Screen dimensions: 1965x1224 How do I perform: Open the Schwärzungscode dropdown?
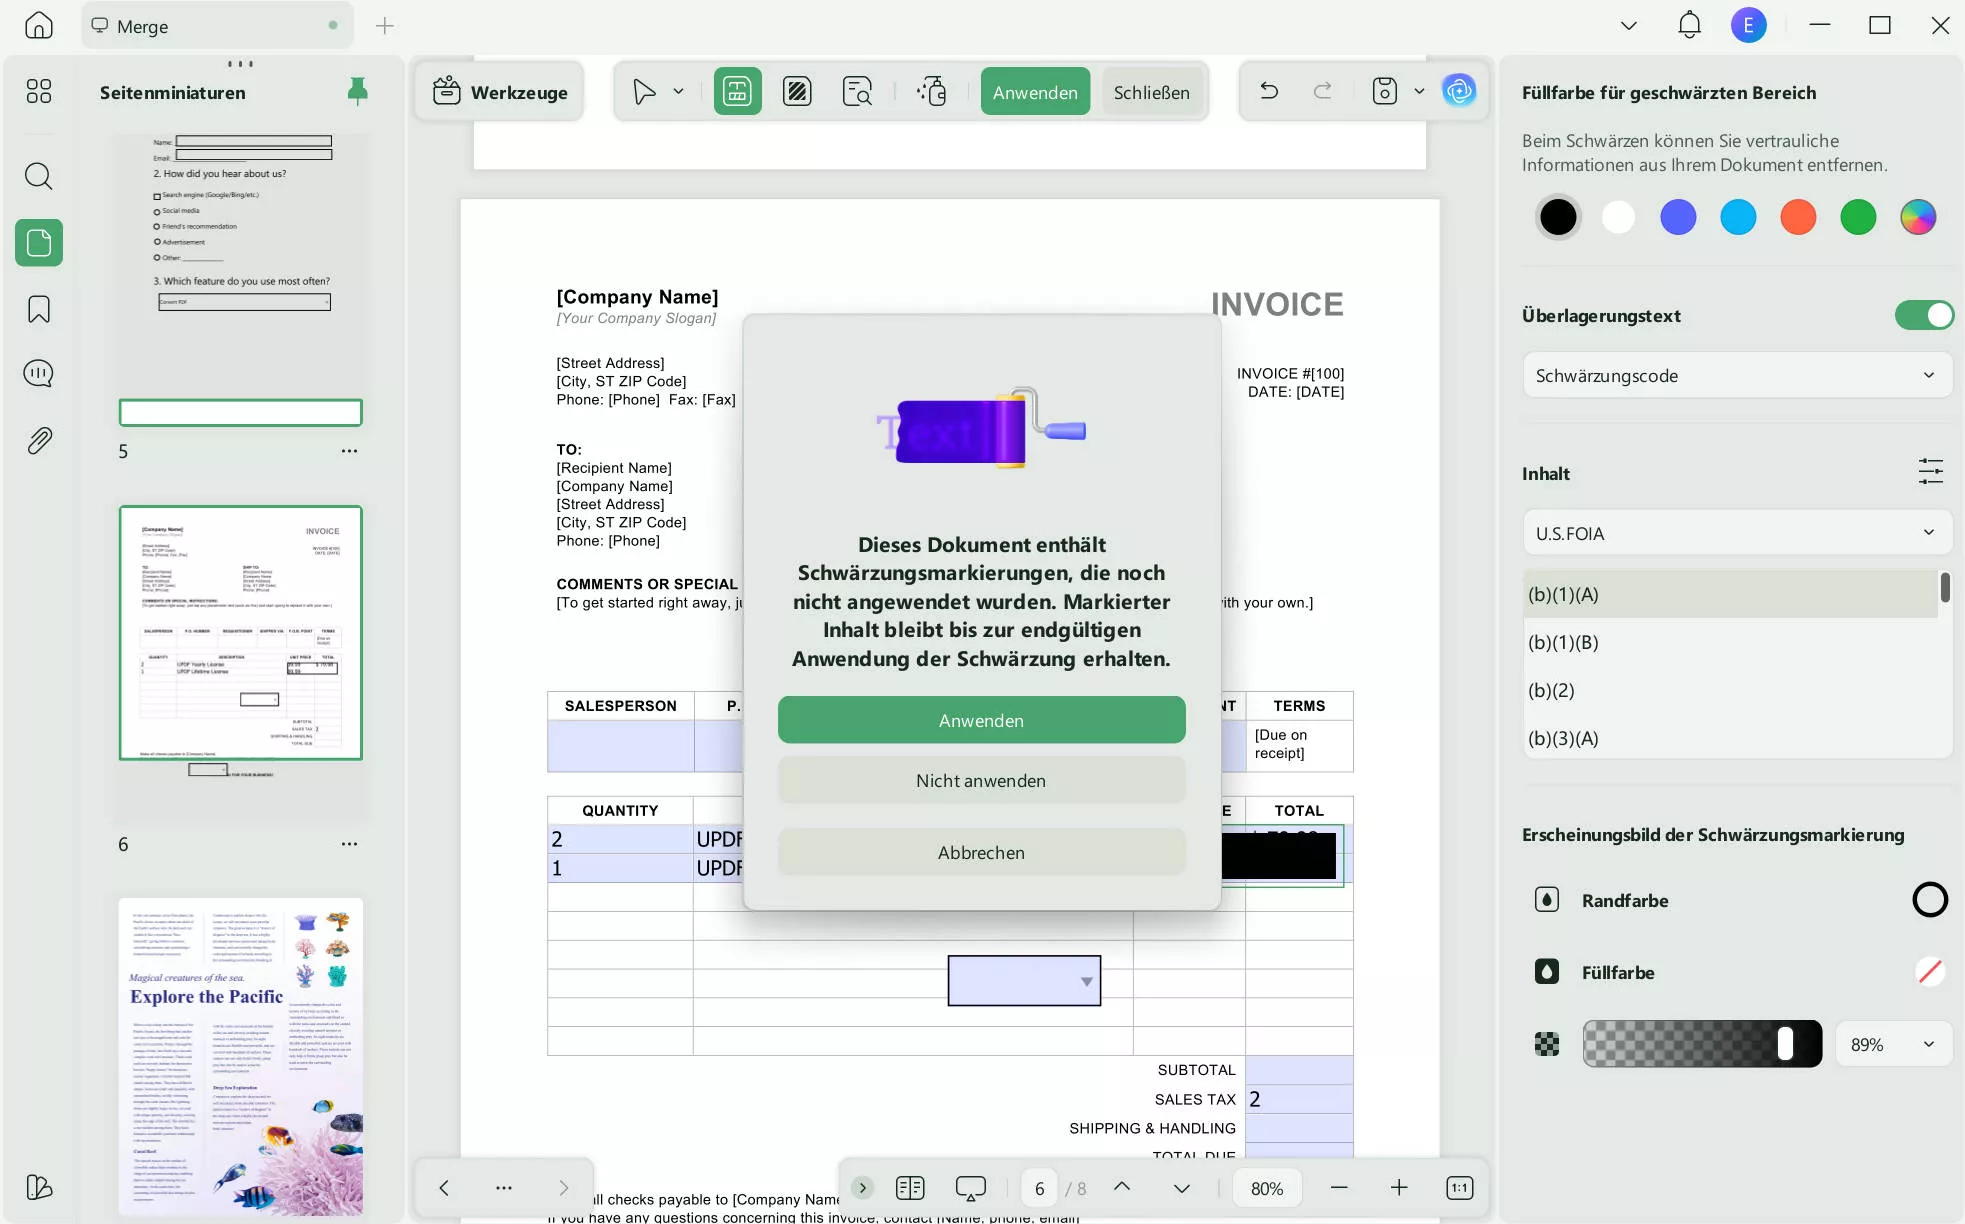click(x=1736, y=375)
